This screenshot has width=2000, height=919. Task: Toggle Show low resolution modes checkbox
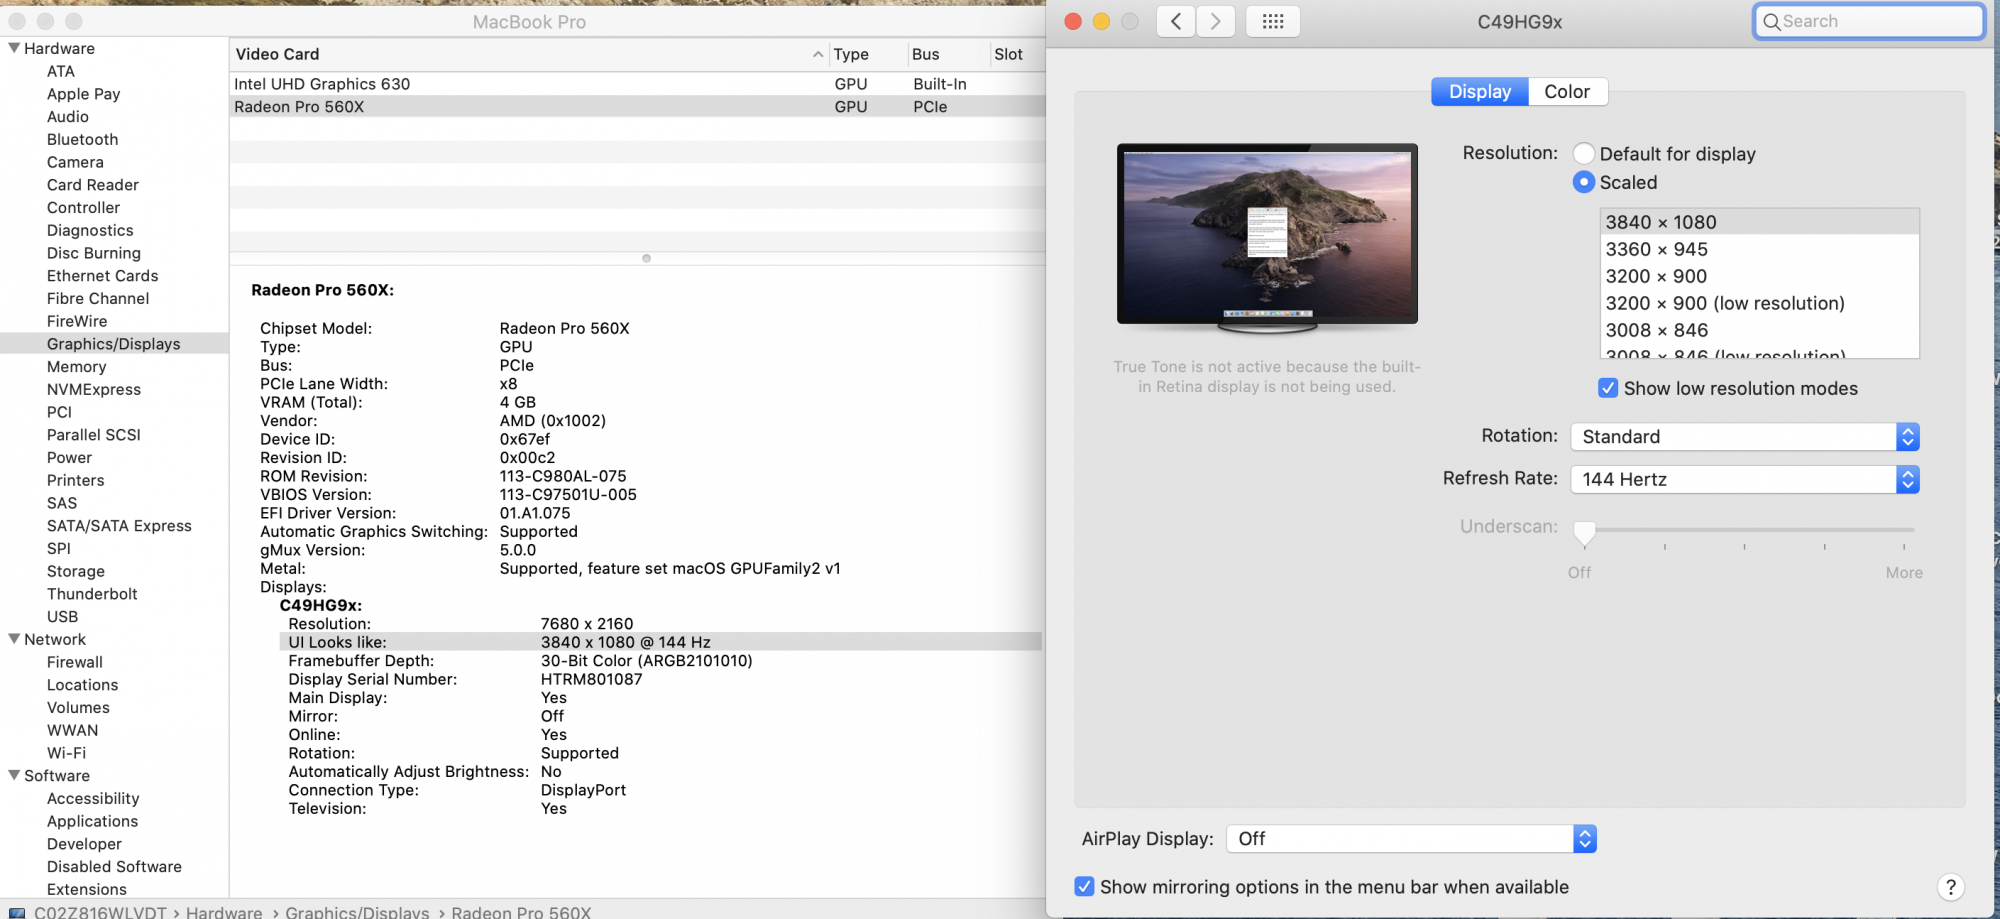coord(1608,388)
